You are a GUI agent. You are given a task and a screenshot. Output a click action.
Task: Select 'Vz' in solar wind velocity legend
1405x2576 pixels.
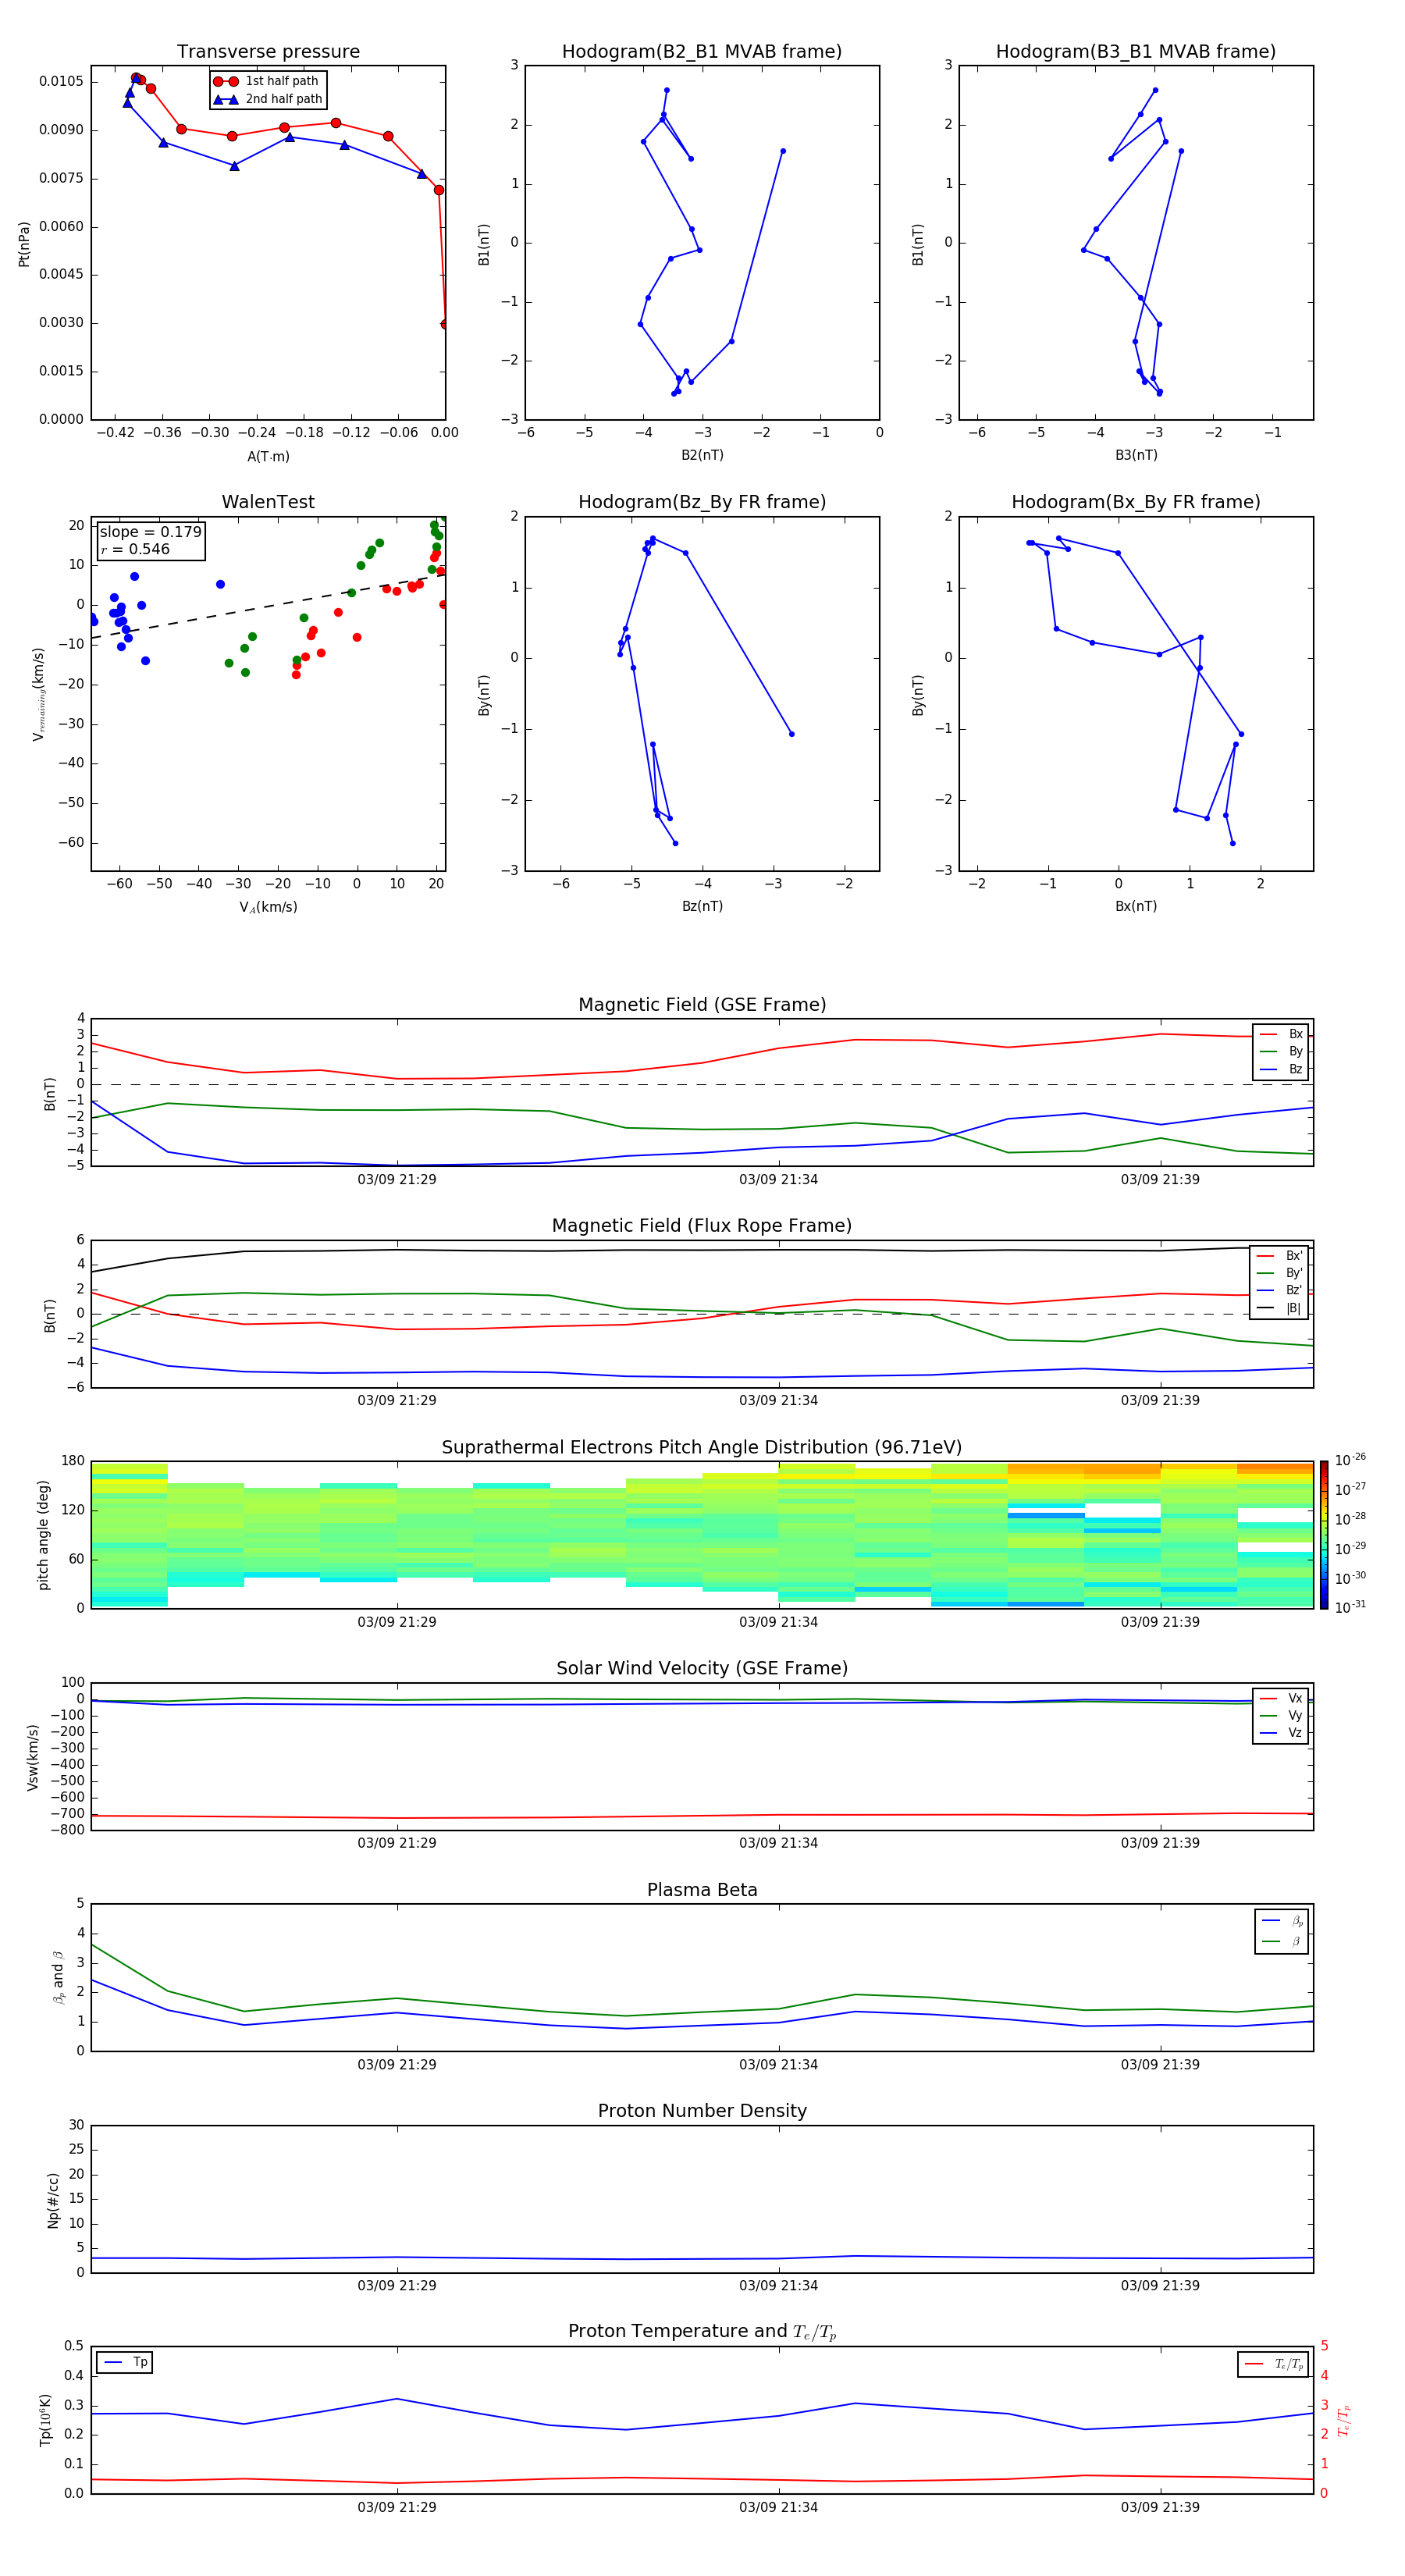click(1281, 1732)
